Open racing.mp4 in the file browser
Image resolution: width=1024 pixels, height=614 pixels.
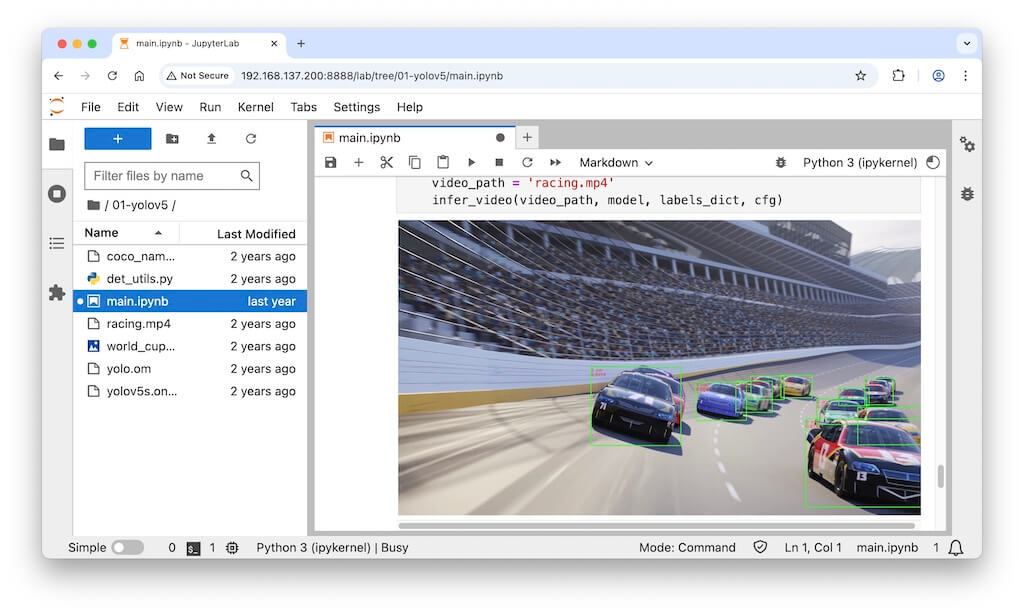click(x=139, y=324)
